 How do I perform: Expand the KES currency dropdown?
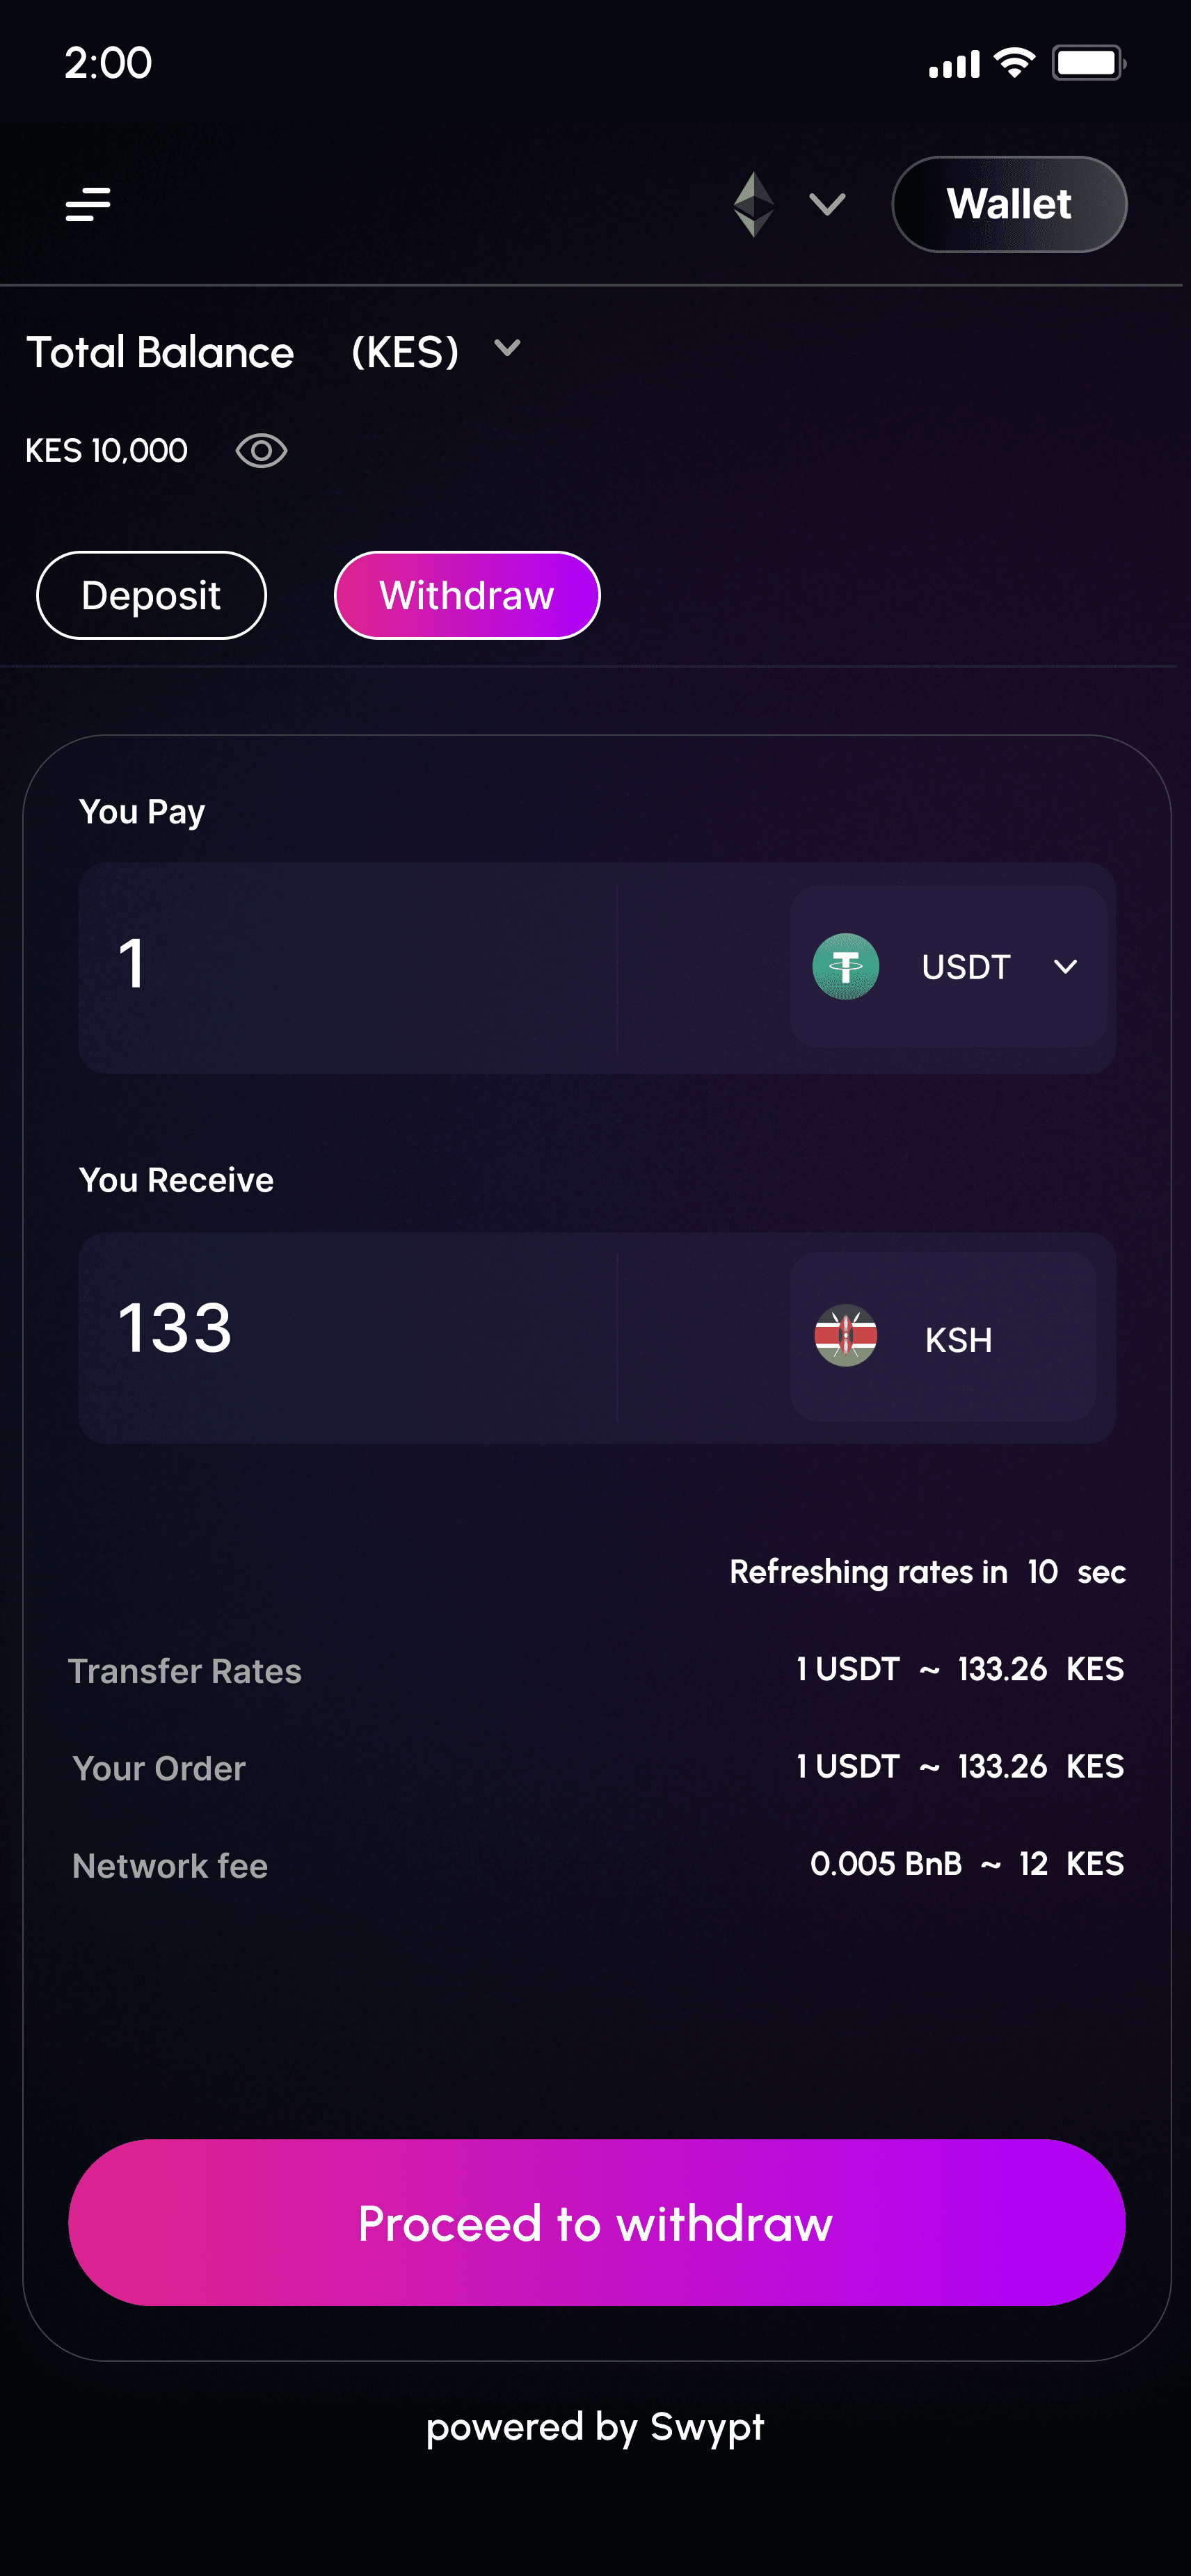(x=507, y=348)
